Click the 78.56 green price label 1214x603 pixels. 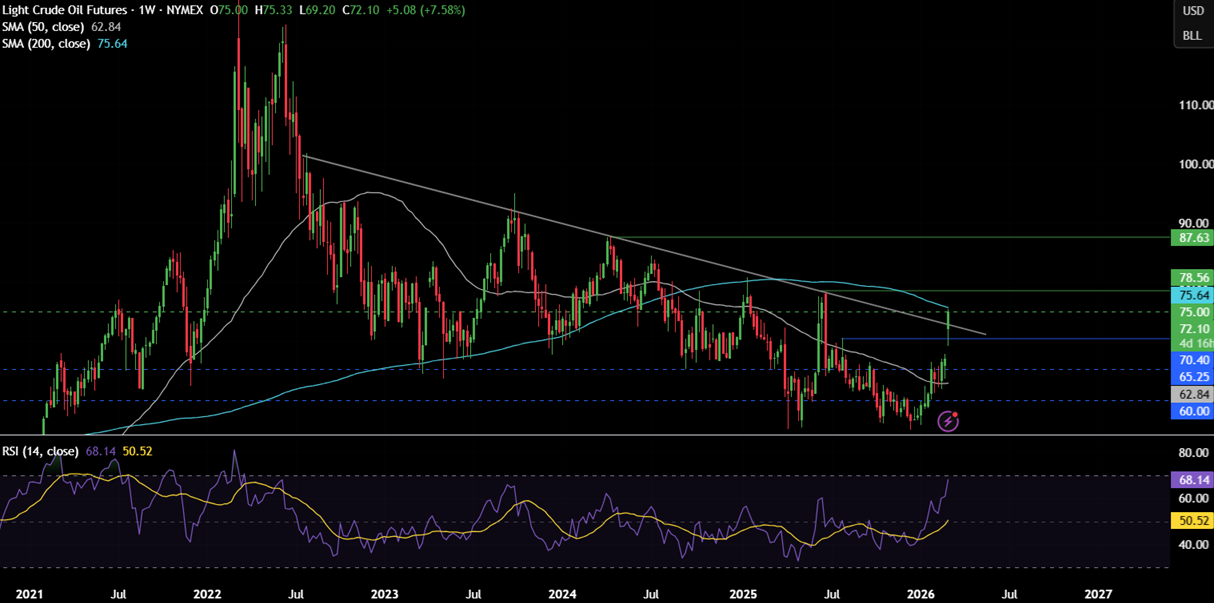coord(1194,278)
